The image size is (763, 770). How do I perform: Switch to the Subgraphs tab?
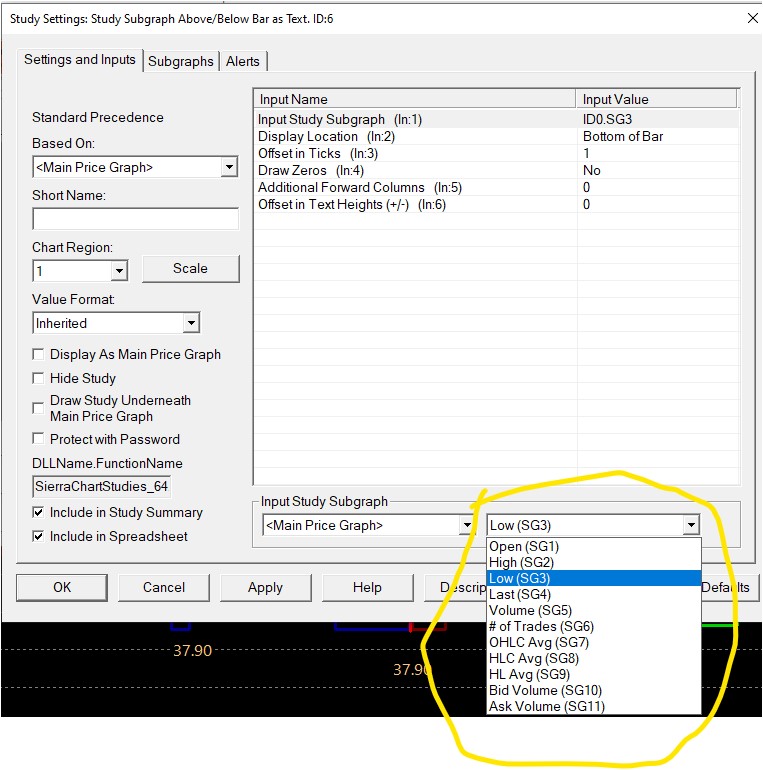point(181,61)
